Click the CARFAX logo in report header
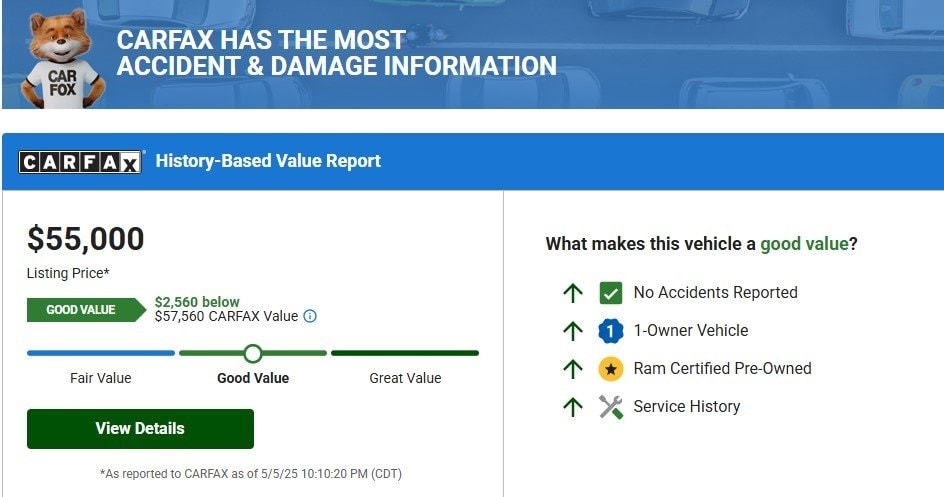The height and width of the screenshot is (497, 944). [81, 162]
